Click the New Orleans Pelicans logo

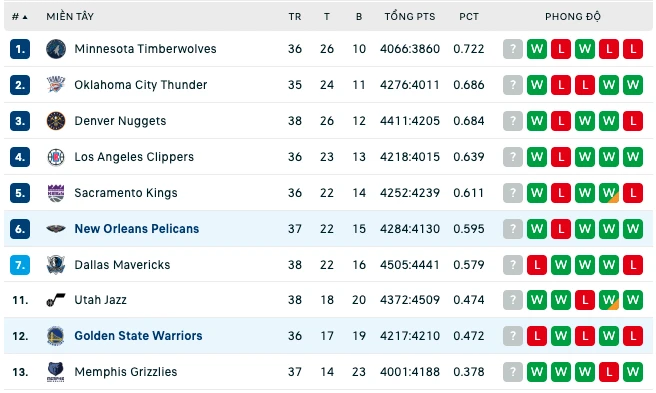click(56, 229)
